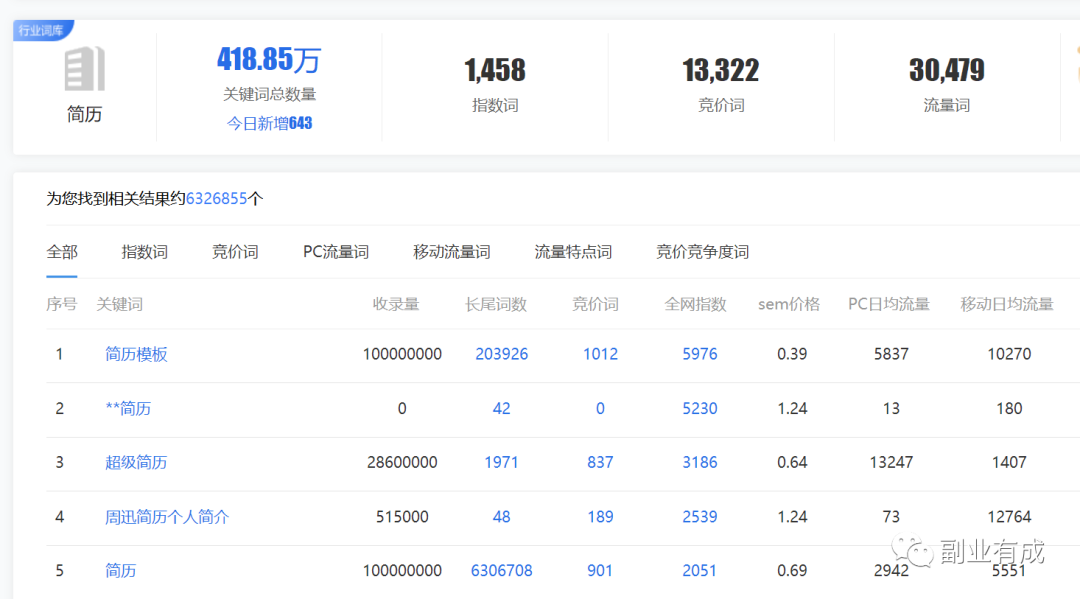Open keyword link 超级简历
This screenshot has width=1080, height=599.
tap(136, 462)
